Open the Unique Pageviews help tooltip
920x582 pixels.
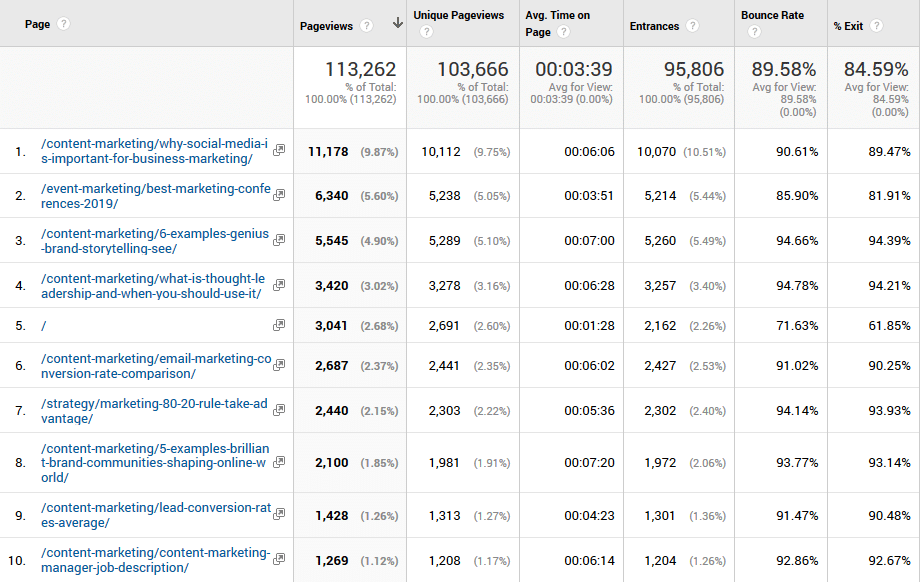tap(425, 31)
